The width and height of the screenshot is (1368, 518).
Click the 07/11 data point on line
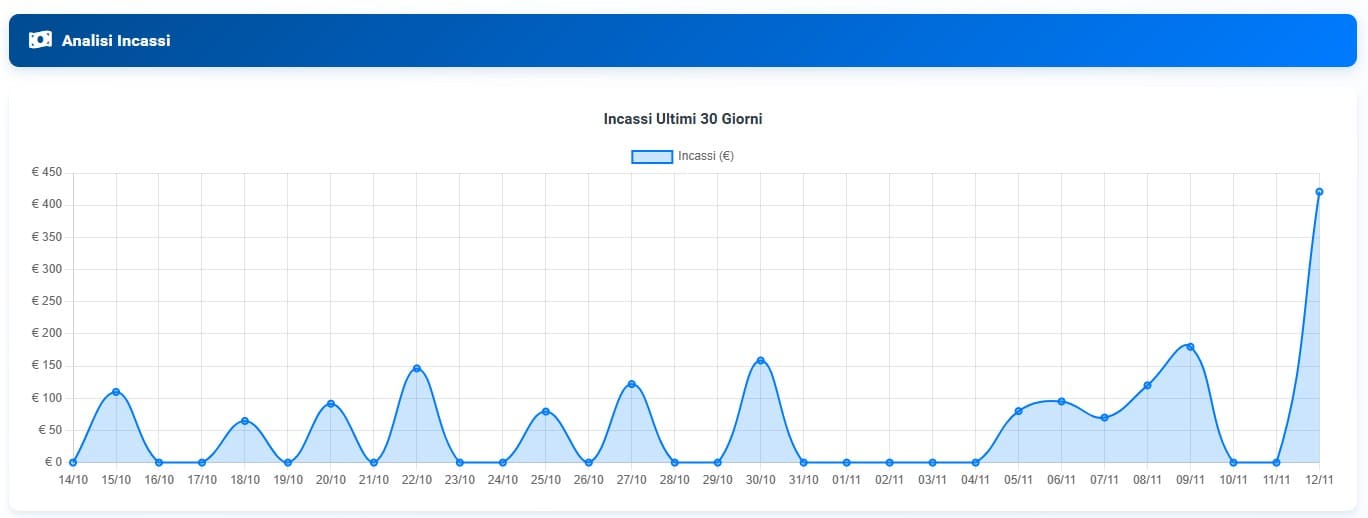point(1104,418)
